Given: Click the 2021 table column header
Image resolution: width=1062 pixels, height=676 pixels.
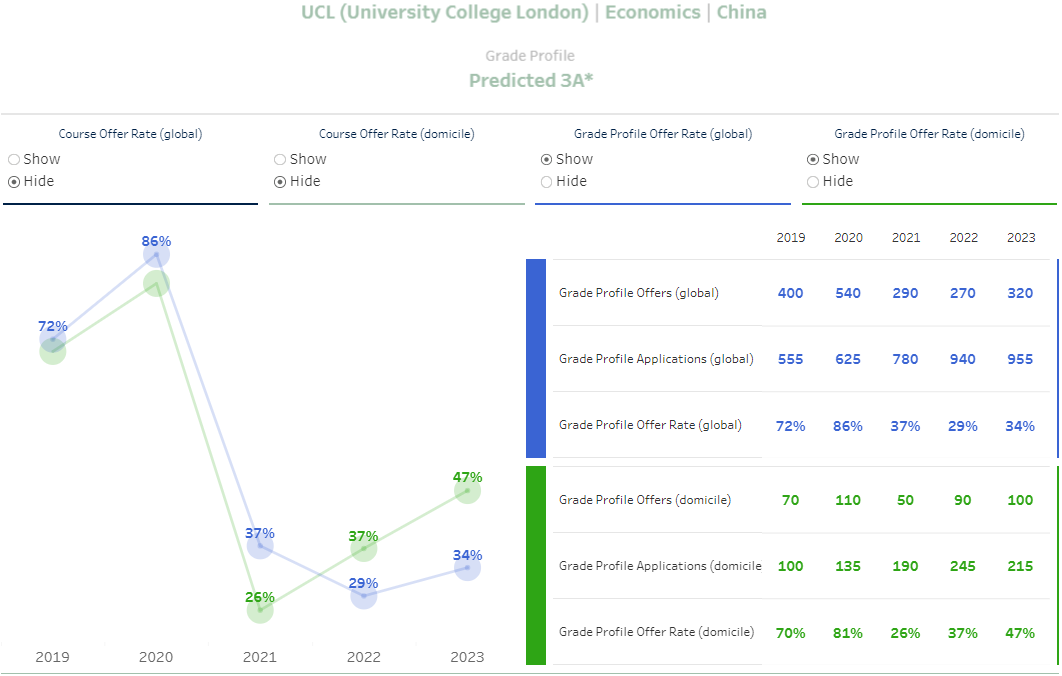Looking at the screenshot, I should tap(906, 238).
